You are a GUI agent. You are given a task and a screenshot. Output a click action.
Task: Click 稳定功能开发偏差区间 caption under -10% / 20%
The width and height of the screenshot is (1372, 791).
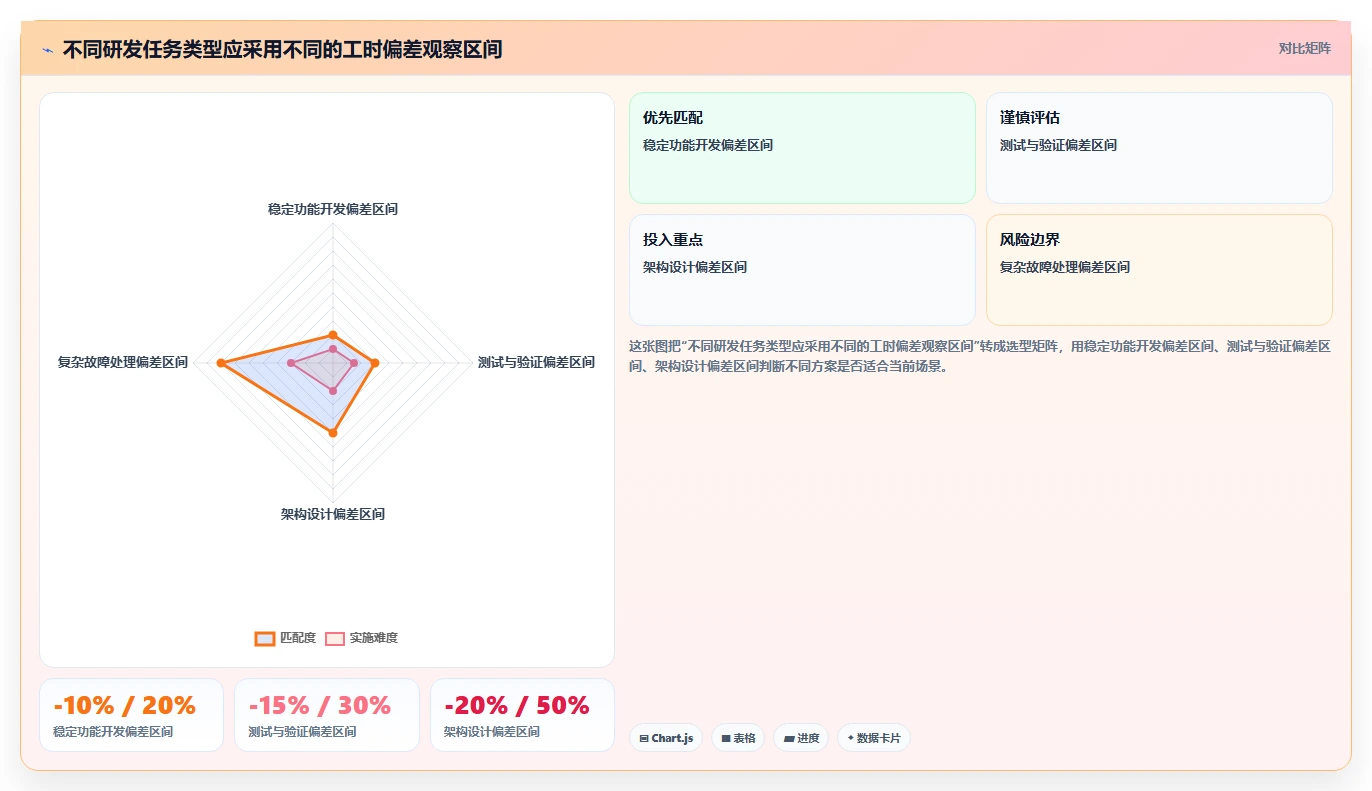click(x=113, y=732)
